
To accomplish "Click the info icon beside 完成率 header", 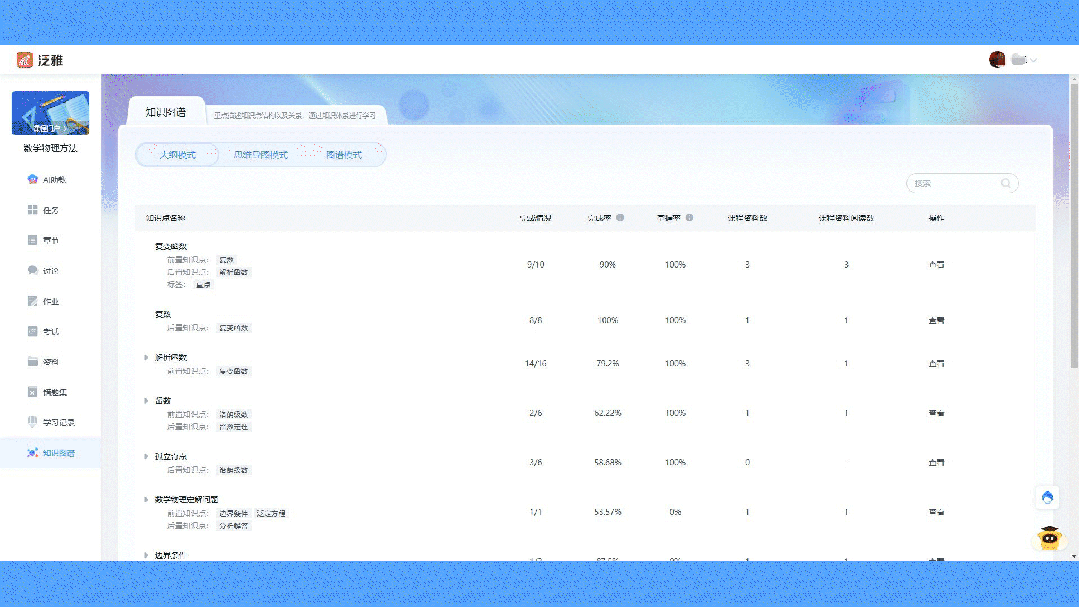I will click(x=621, y=218).
